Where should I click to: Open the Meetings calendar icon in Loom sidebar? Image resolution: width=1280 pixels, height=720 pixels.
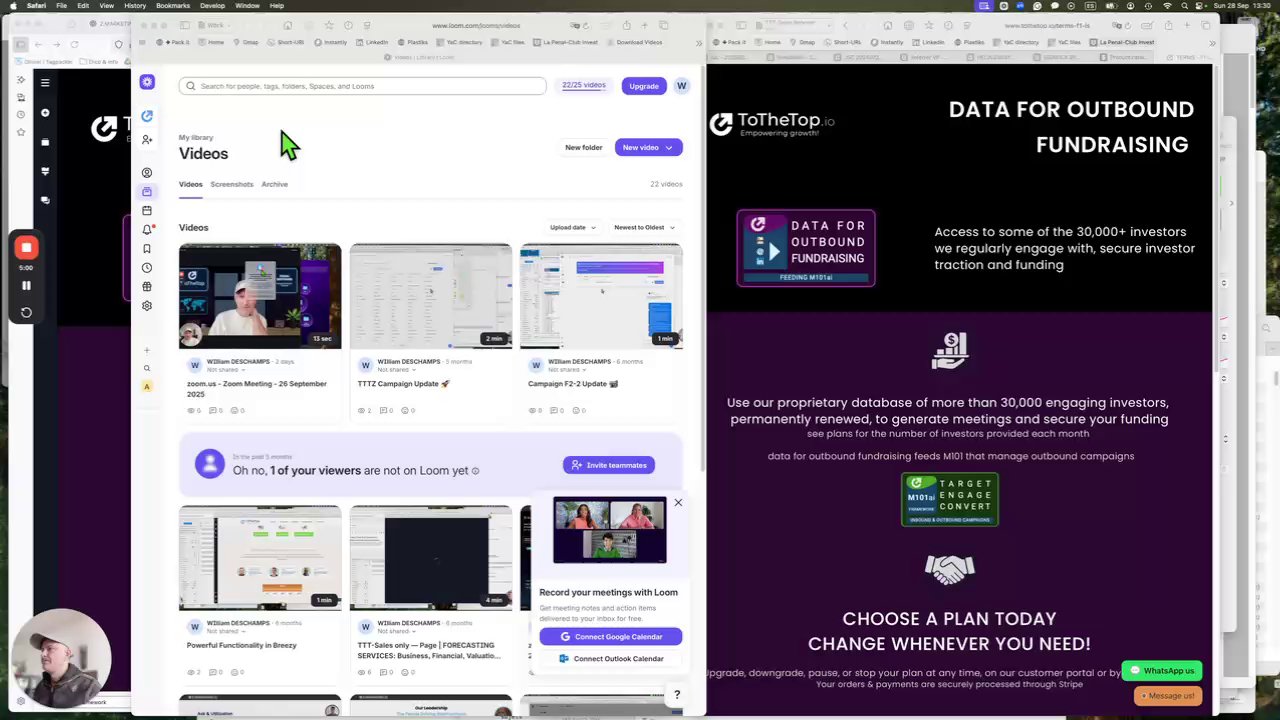click(x=147, y=211)
